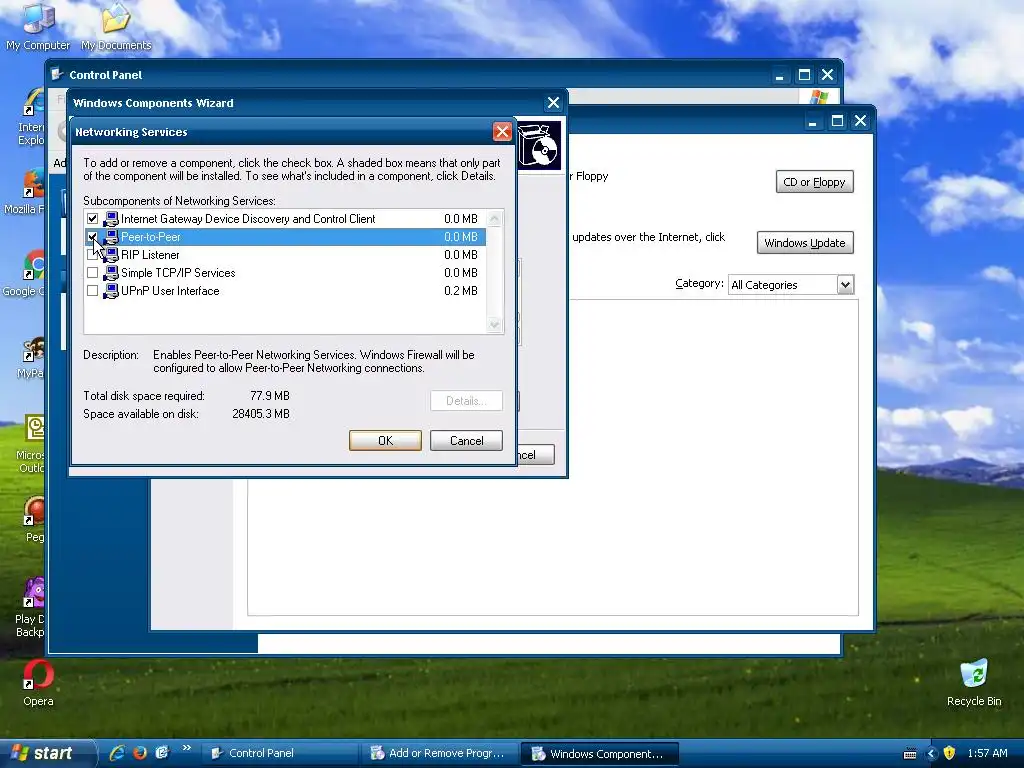Expand Quick Launch overflow chevron
The width and height of the screenshot is (1024, 768).
(x=187, y=748)
